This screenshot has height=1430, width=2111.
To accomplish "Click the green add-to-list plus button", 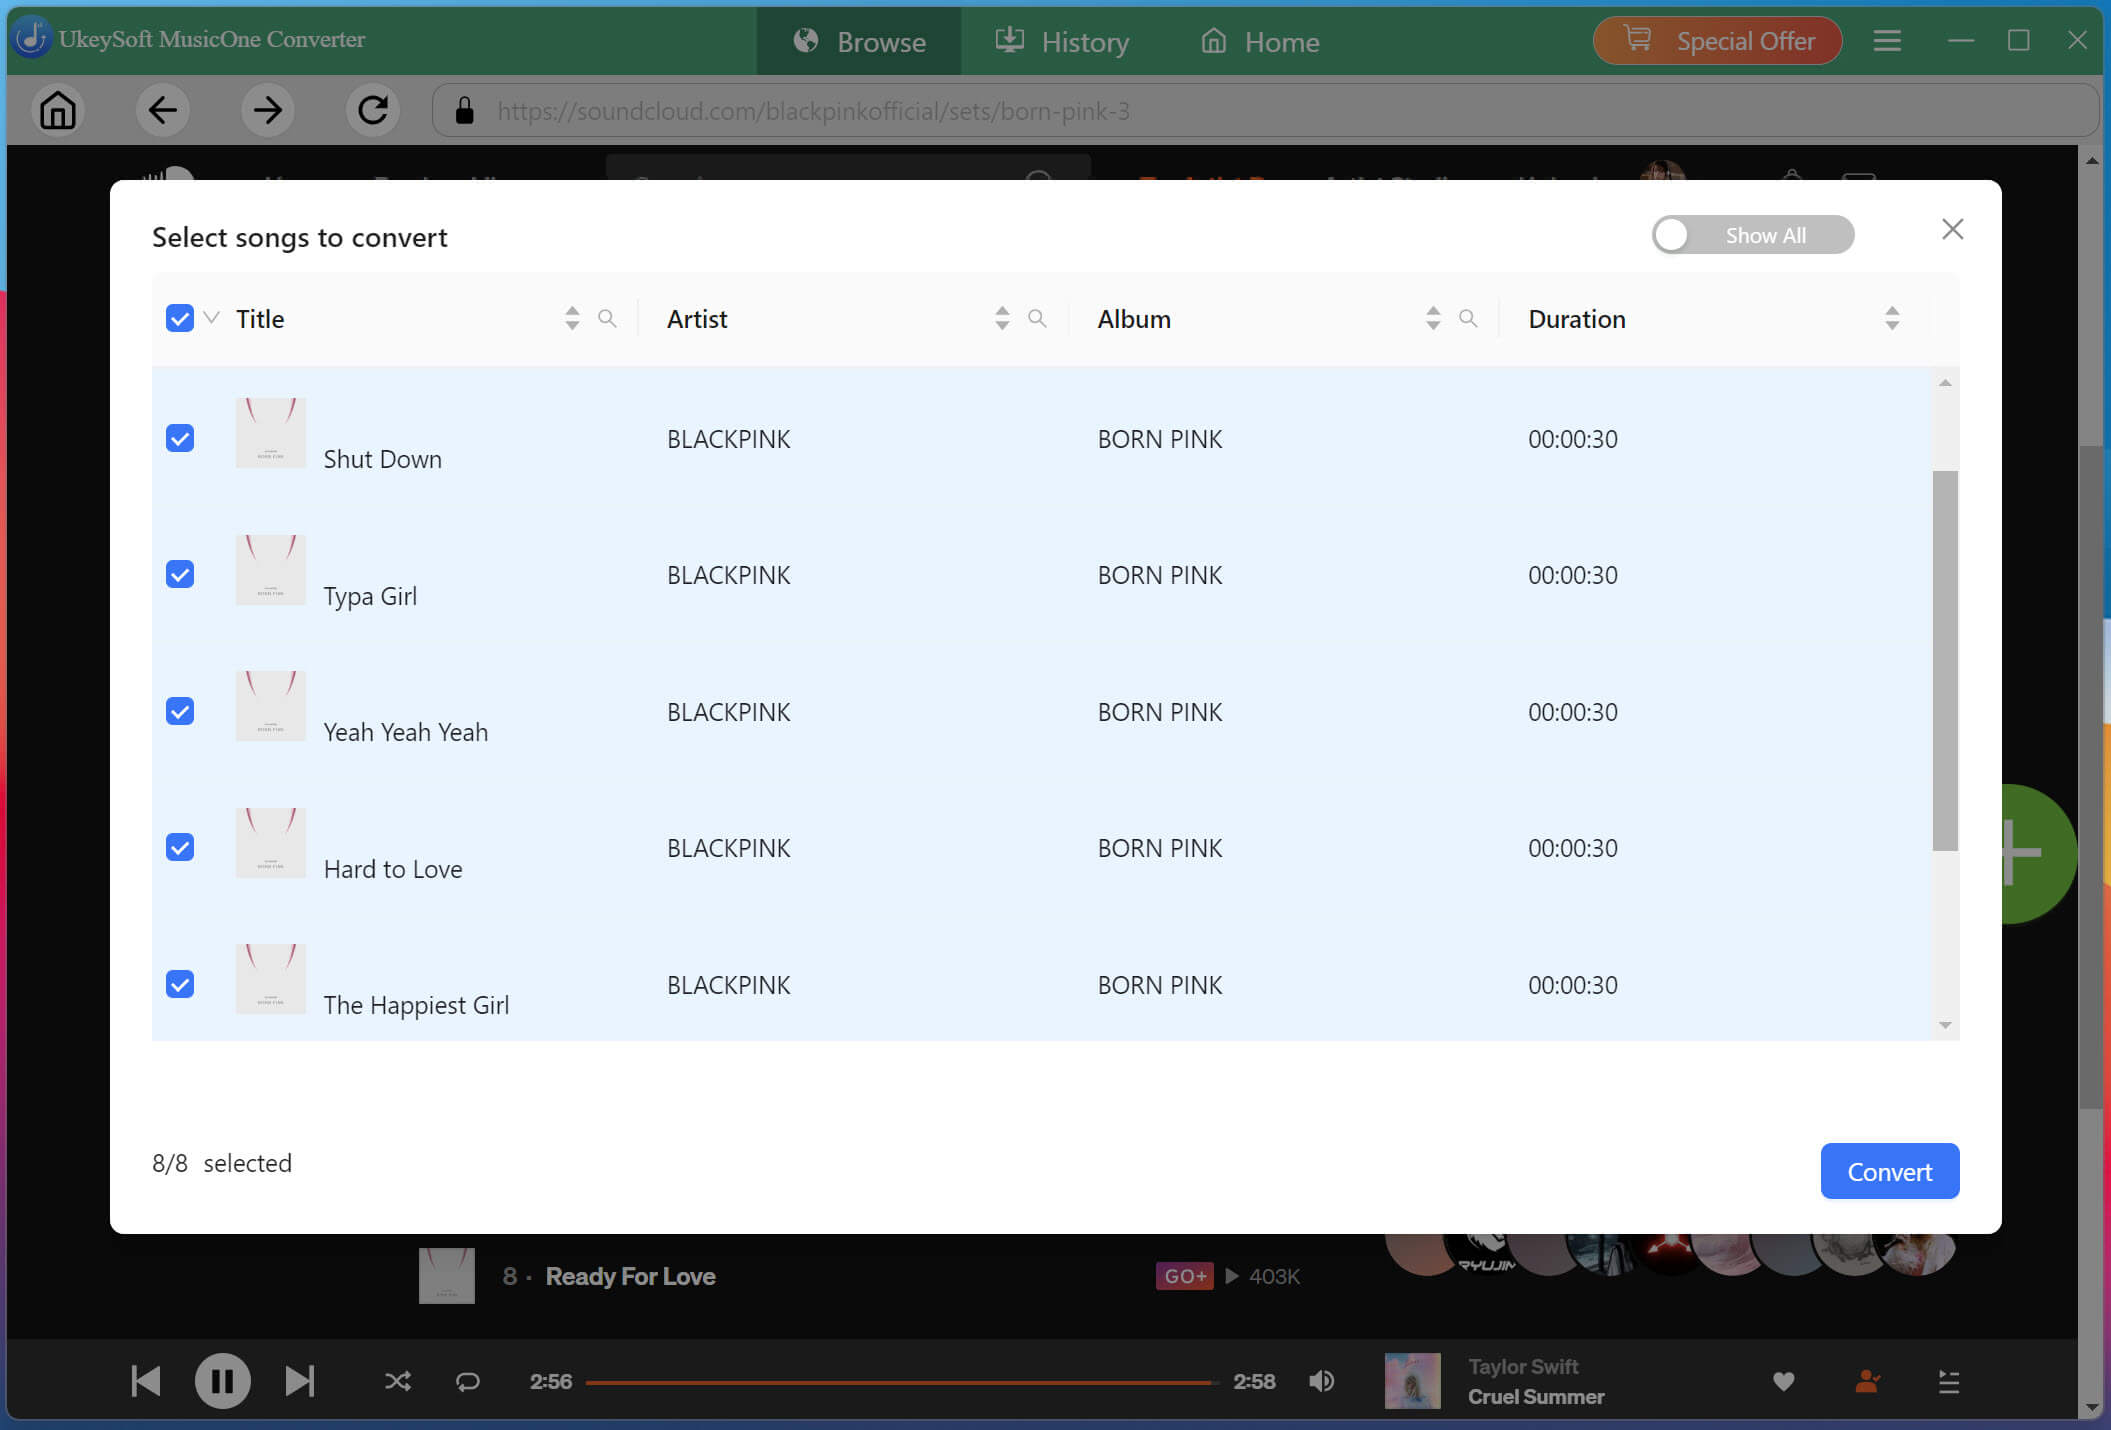I will coord(2038,853).
